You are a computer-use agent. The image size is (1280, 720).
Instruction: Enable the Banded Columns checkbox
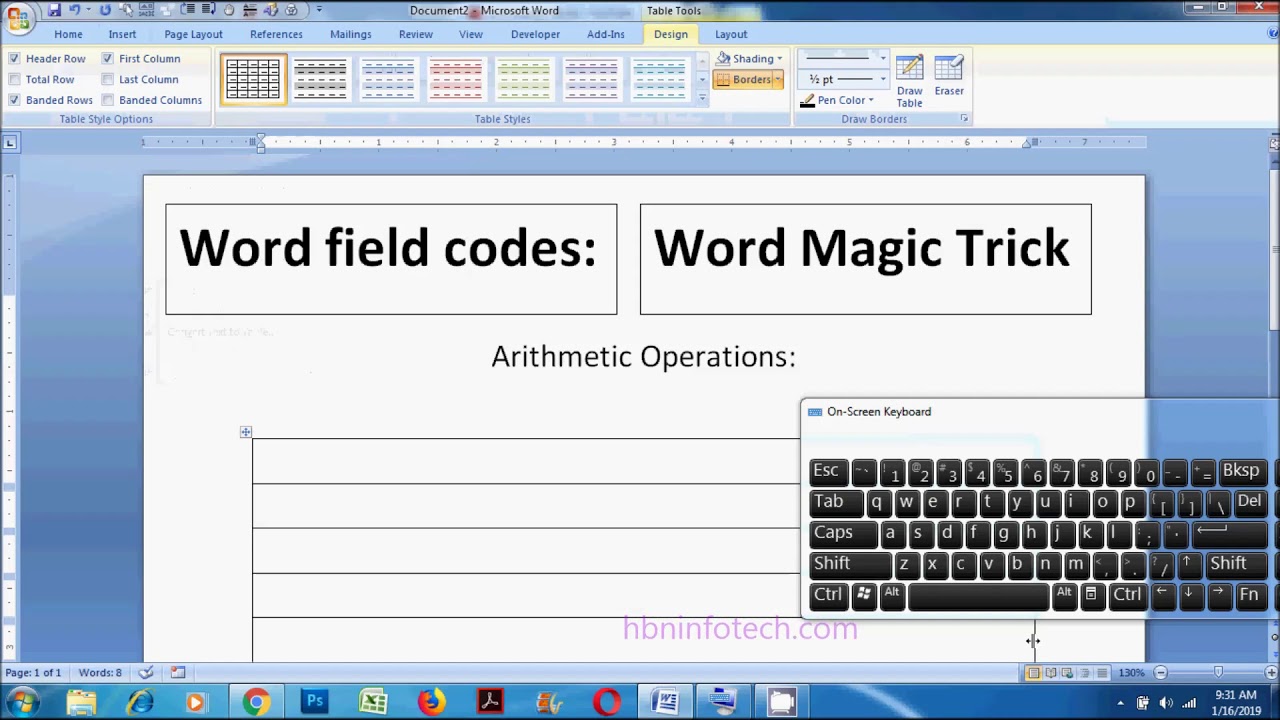(x=107, y=100)
